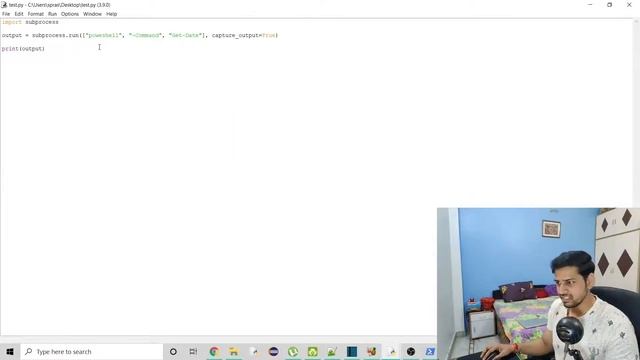Click 'capture_output' argument in the code
640x360 pixels.
pyautogui.click(x=235, y=36)
